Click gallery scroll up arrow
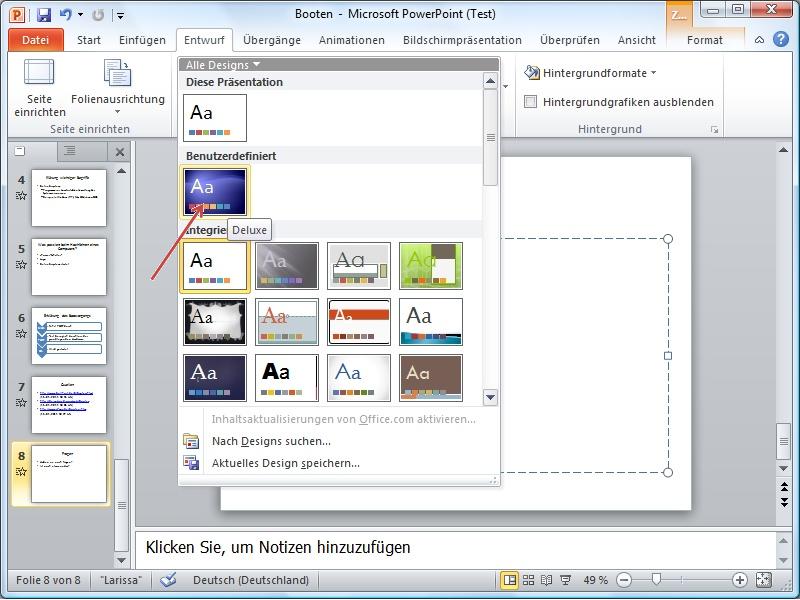 [x=490, y=81]
